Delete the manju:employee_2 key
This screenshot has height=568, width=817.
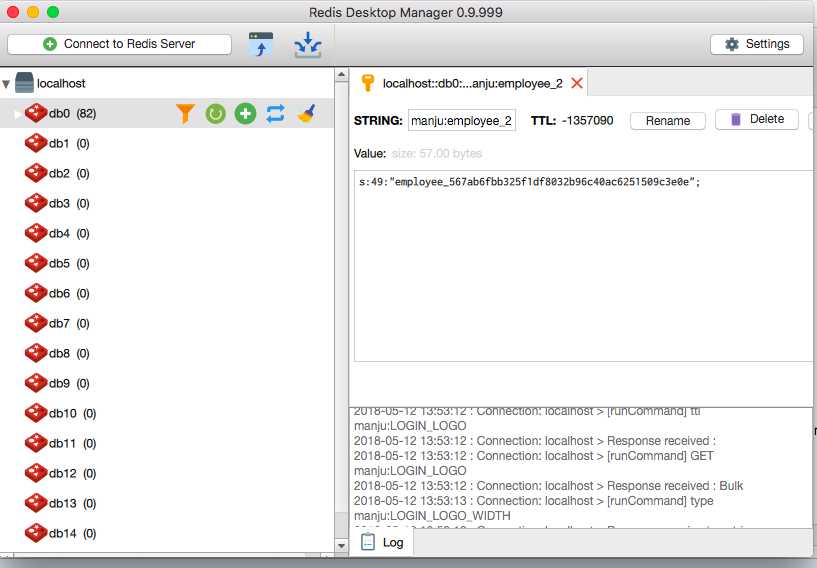point(757,119)
